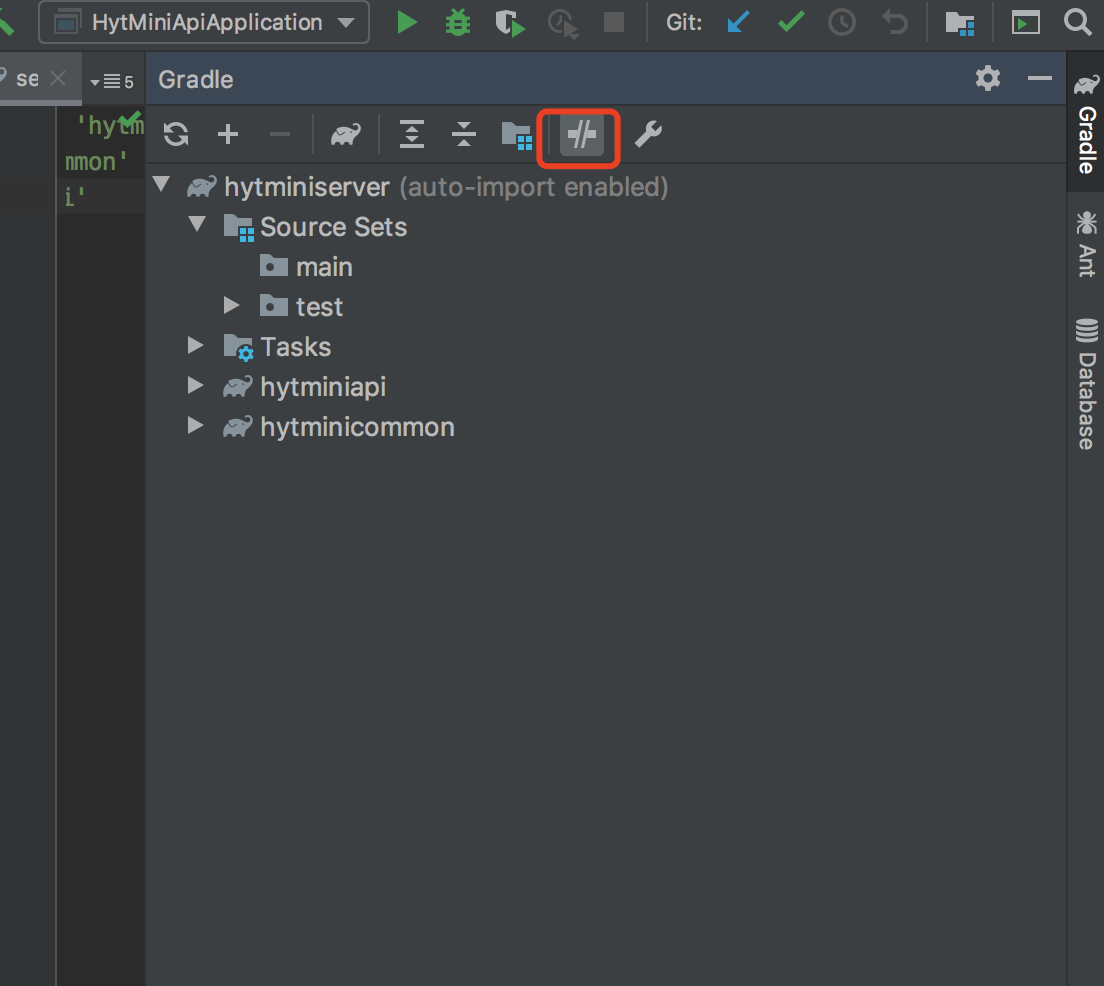Run with Coverage using the shield icon
The width and height of the screenshot is (1104, 986).
pos(510,23)
